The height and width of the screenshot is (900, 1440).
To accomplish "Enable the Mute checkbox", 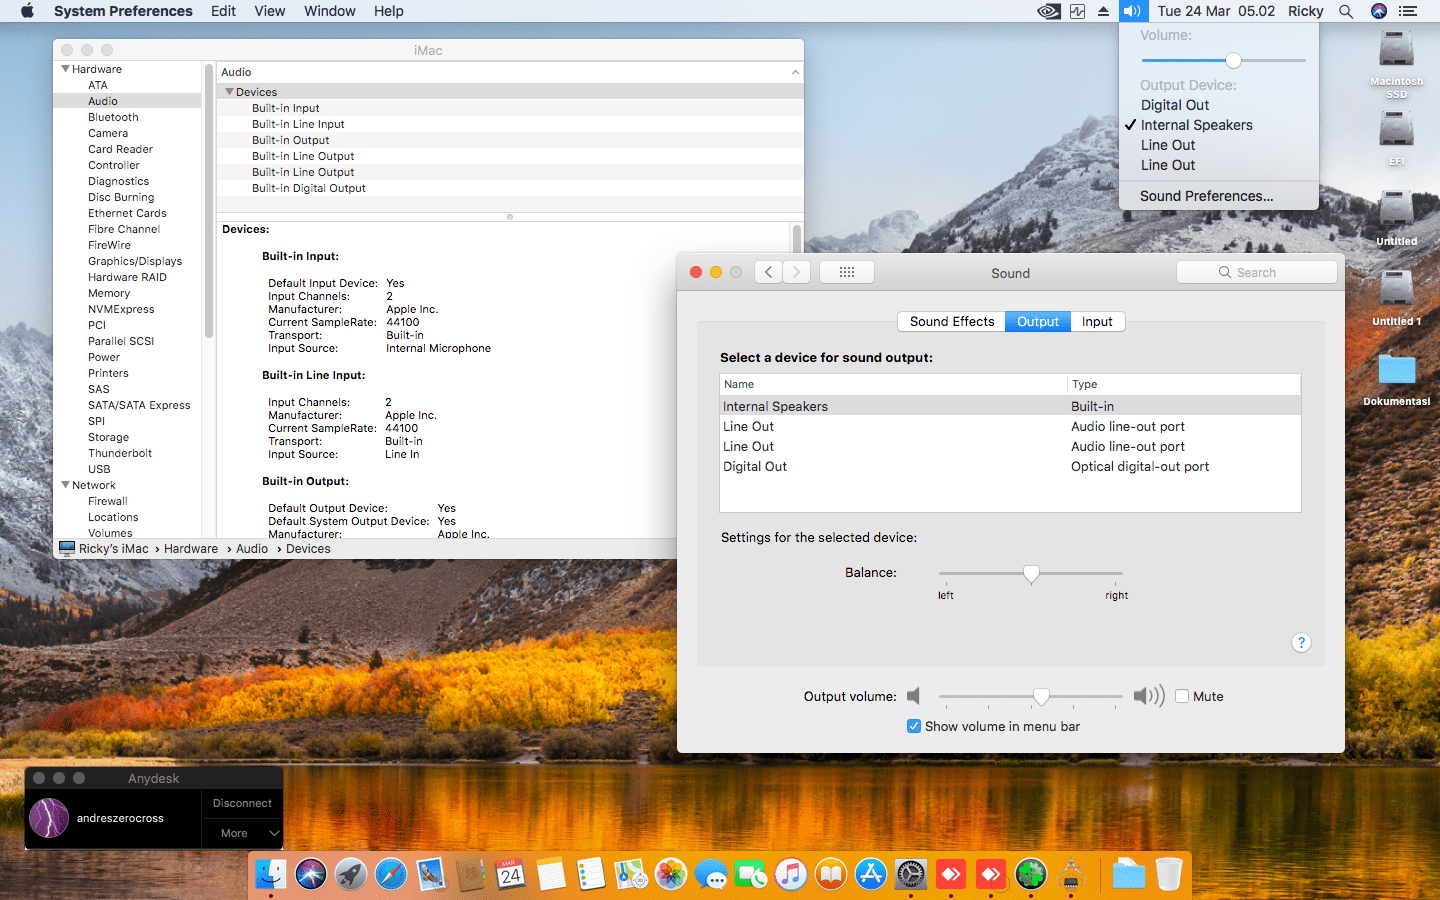I will pyautogui.click(x=1182, y=696).
